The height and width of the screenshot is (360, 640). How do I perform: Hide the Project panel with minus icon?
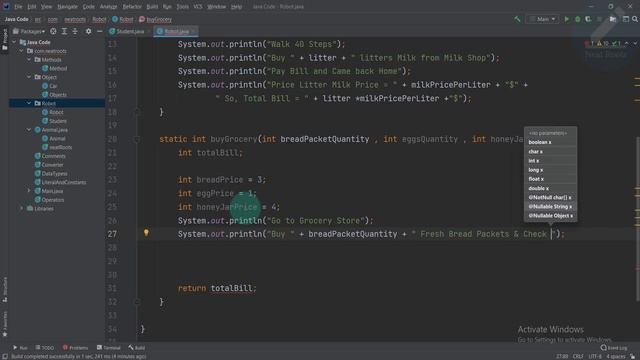coord(100,31)
